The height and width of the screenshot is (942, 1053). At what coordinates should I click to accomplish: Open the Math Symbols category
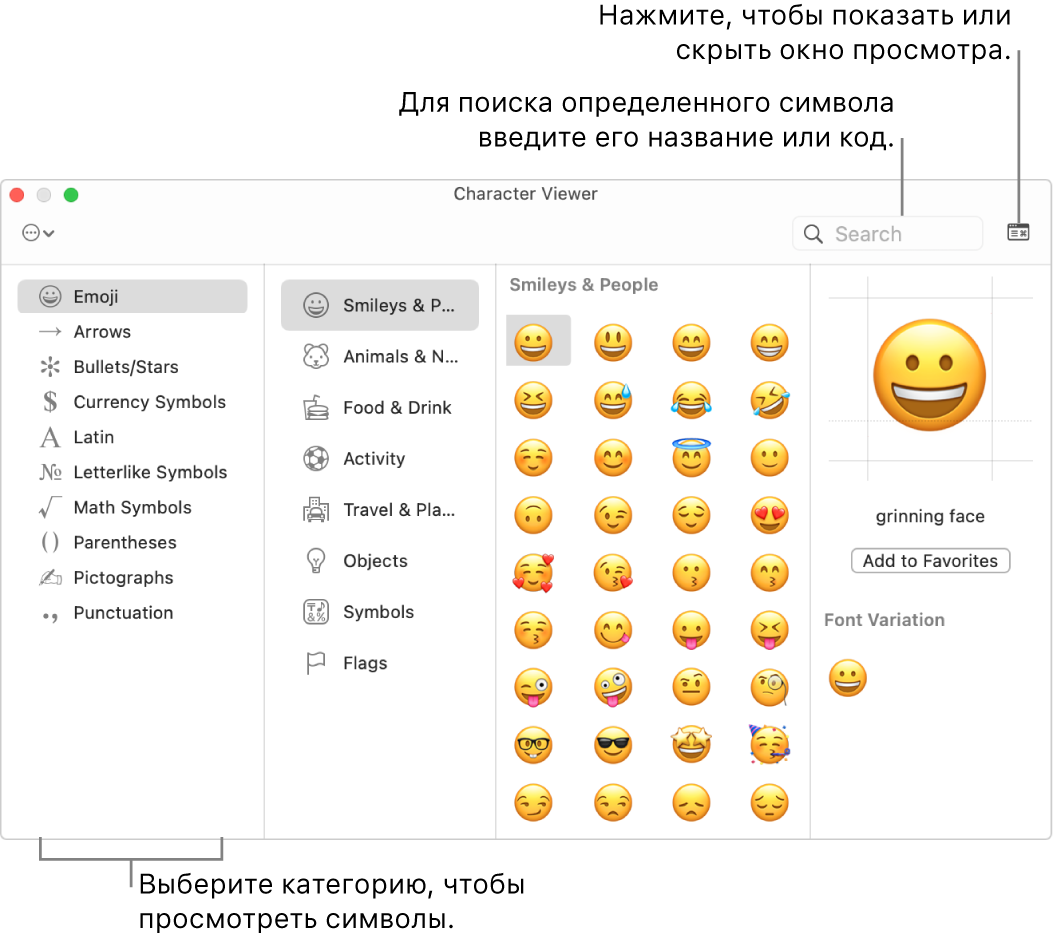(x=132, y=507)
